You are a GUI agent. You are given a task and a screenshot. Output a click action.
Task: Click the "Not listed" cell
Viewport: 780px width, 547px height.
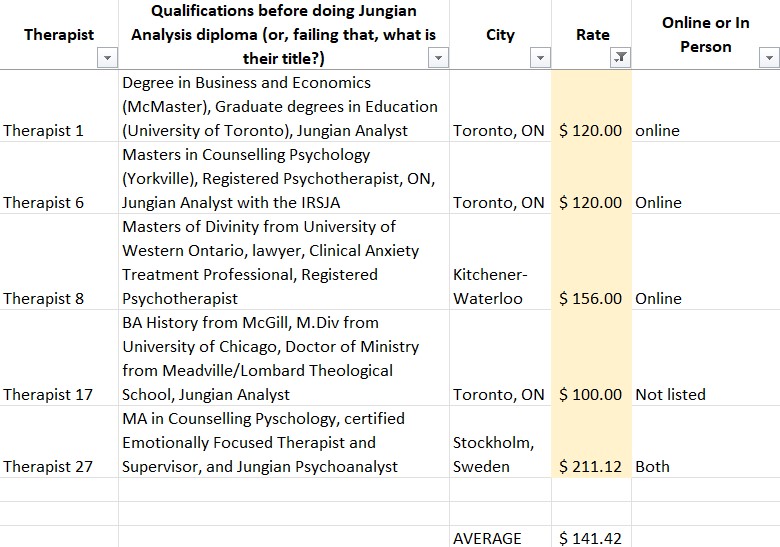point(670,394)
